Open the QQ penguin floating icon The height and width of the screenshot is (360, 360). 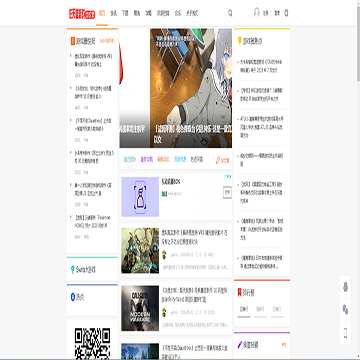345,286
